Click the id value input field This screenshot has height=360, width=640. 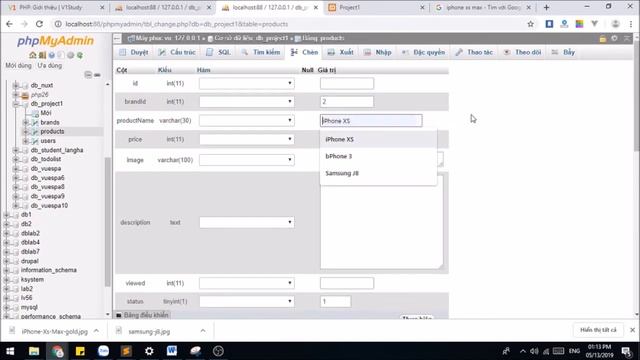[347, 83]
